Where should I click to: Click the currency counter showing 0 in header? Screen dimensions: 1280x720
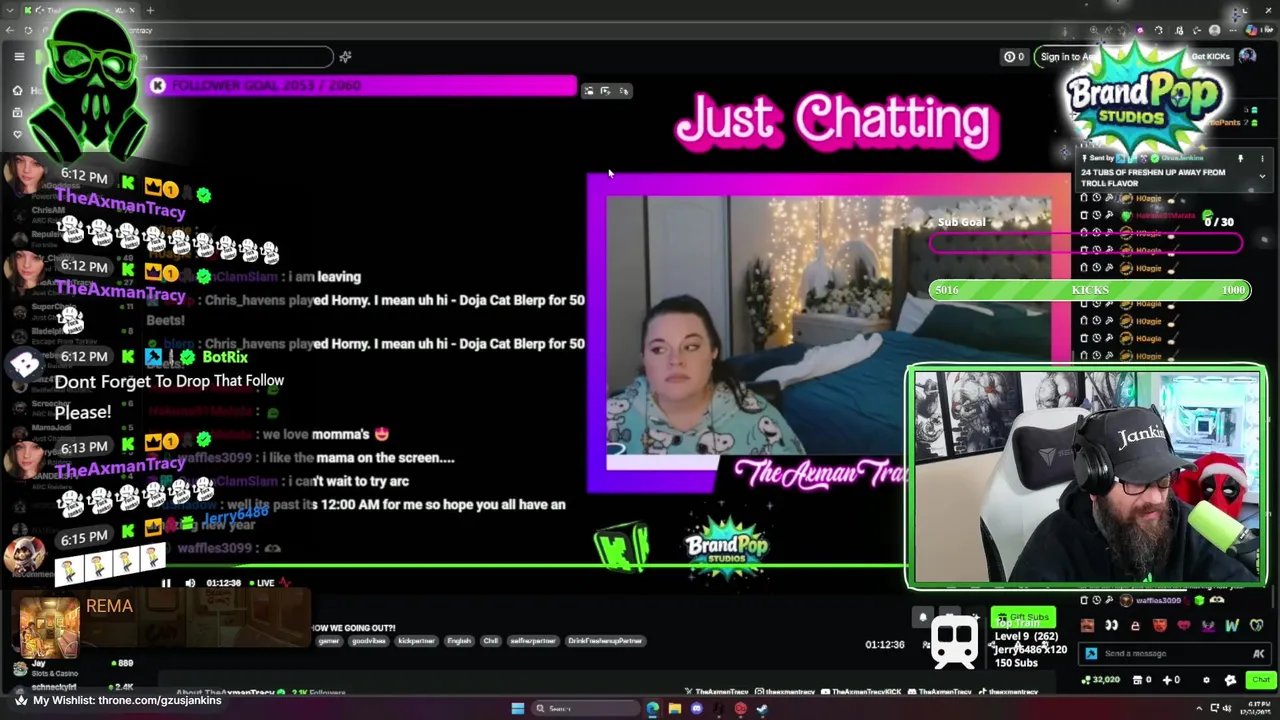[x=1014, y=57]
